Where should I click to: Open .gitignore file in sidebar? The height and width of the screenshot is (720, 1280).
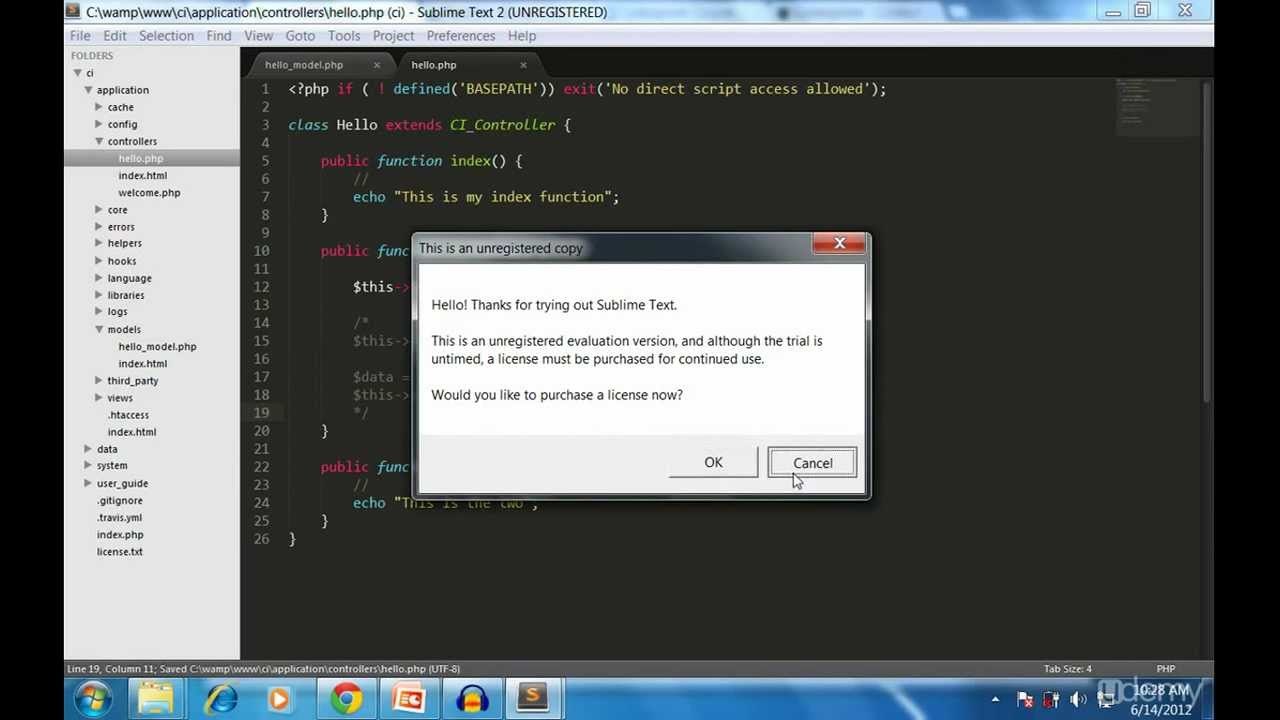coord(119,500)
